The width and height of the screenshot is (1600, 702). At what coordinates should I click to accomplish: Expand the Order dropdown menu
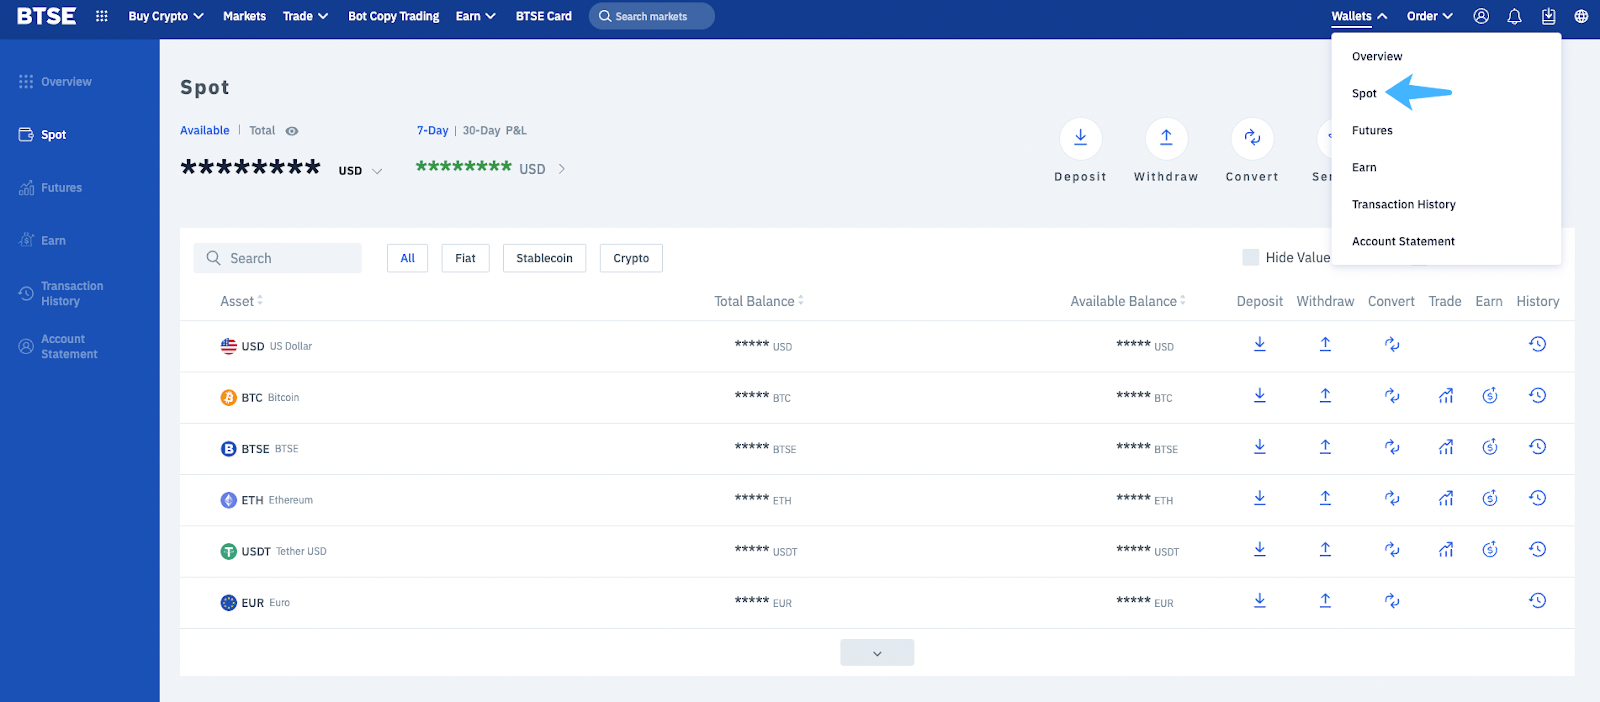click(x=1430, y=16)
